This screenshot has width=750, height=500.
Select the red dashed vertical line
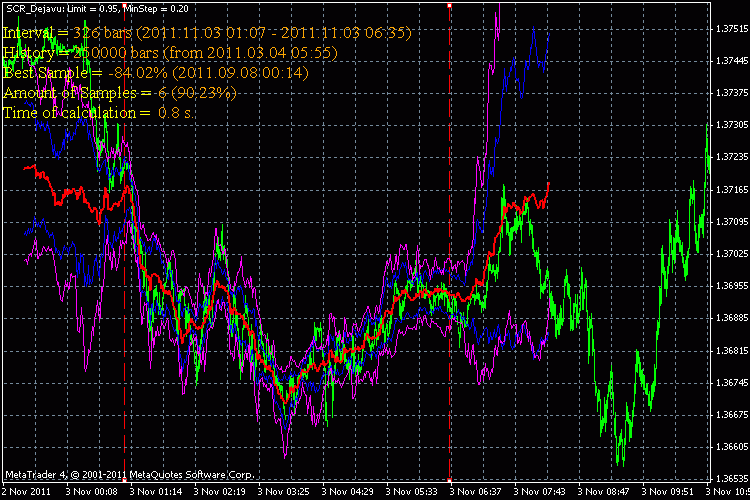[124, 300]
